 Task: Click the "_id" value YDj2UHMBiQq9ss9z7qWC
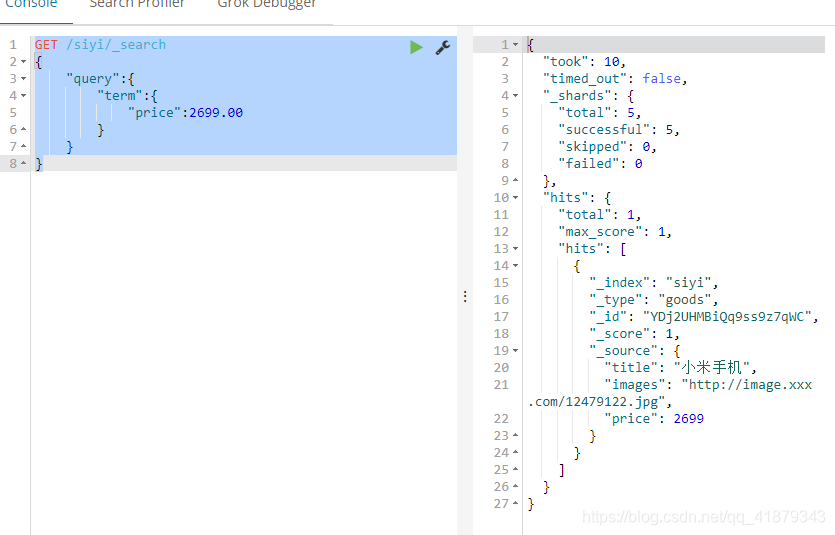click(727, 317)
